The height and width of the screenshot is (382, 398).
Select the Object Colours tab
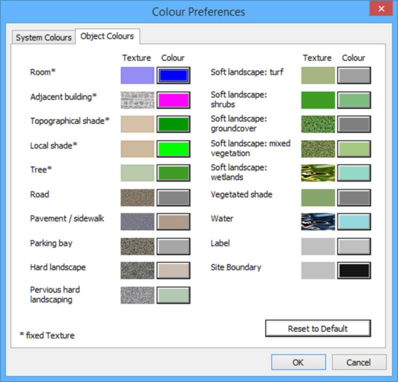(x=107, y=36)
